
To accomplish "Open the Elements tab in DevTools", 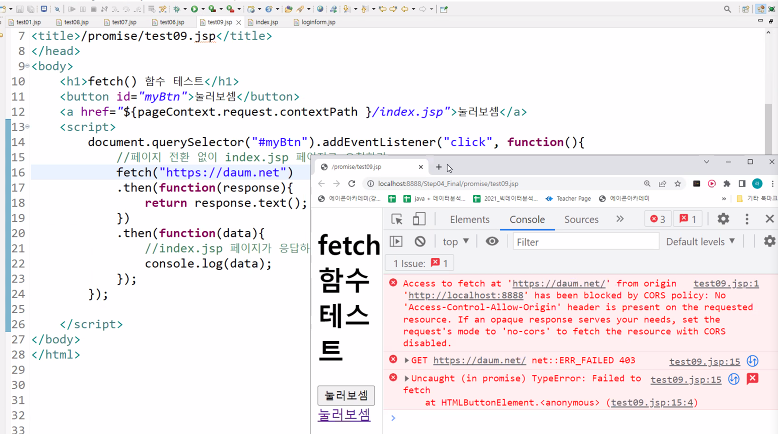I will click(x=469, y=219).
